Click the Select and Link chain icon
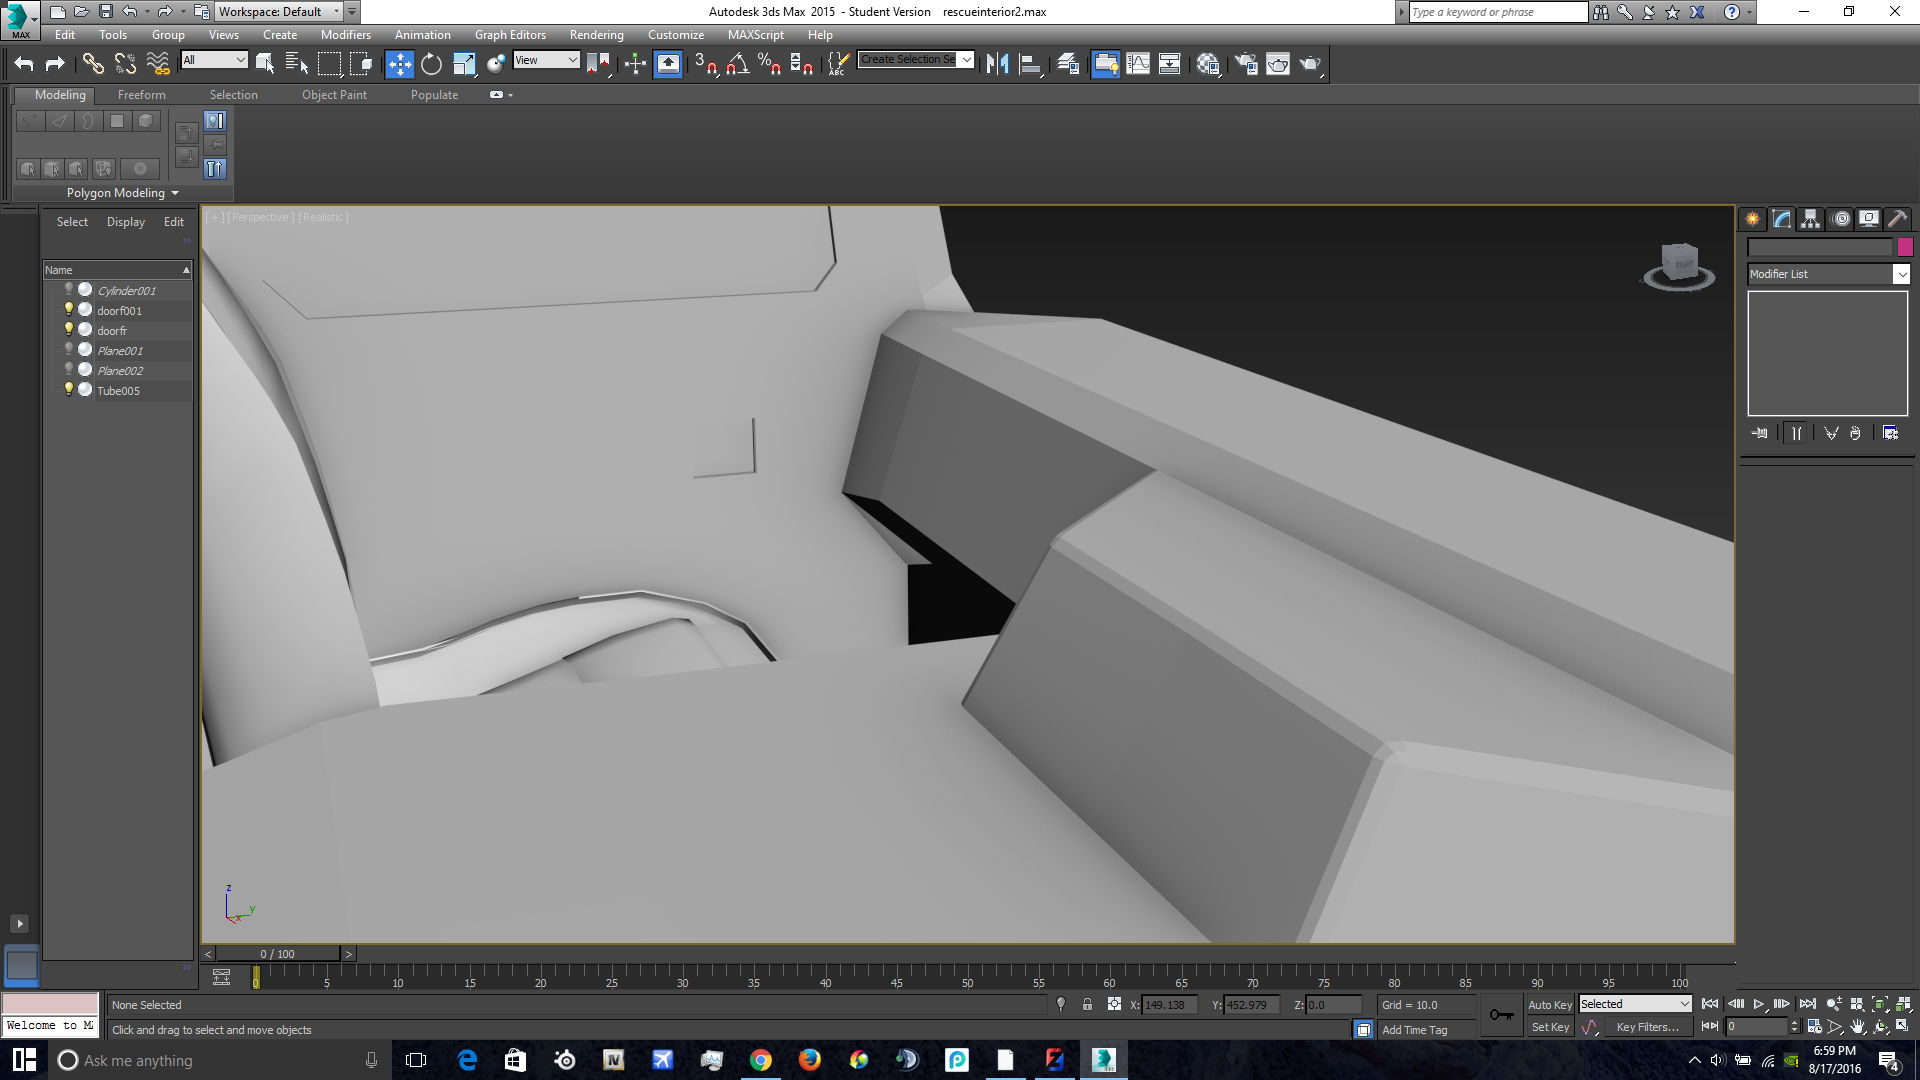Screen dimensions: 1920x1080 93,64
